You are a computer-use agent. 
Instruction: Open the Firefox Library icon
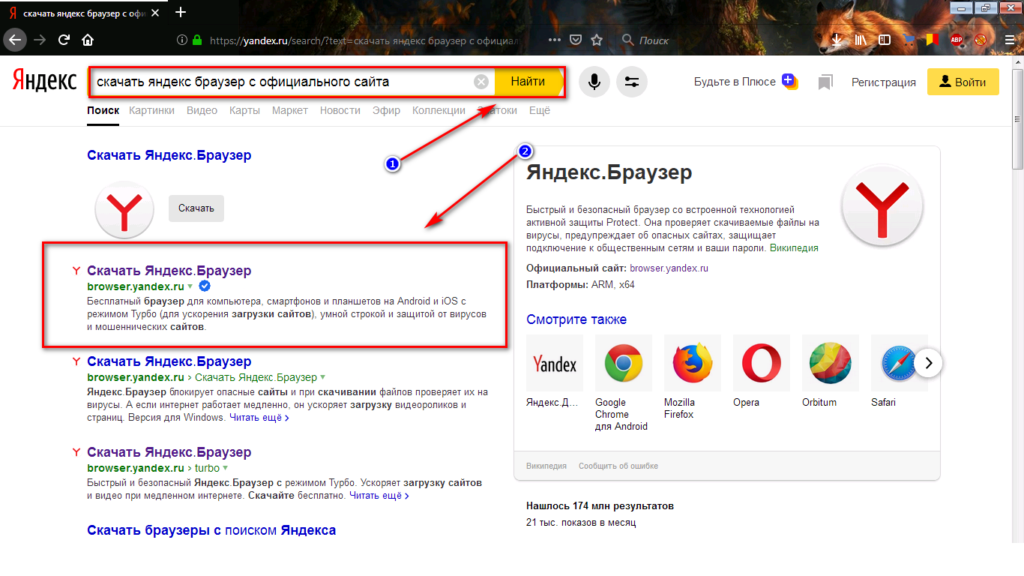click(x=861, y=40)
